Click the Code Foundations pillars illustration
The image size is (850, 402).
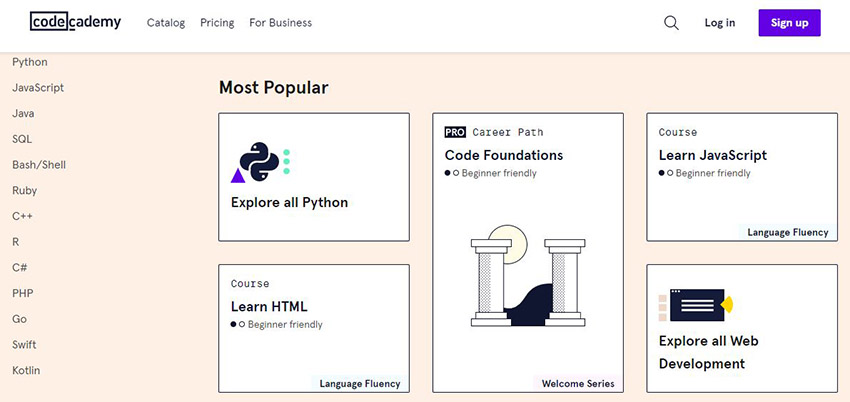click(527, 276)
